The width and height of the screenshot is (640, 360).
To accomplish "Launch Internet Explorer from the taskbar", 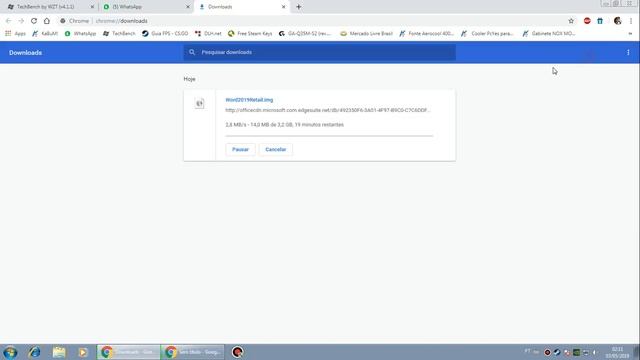I will point(35,352).
